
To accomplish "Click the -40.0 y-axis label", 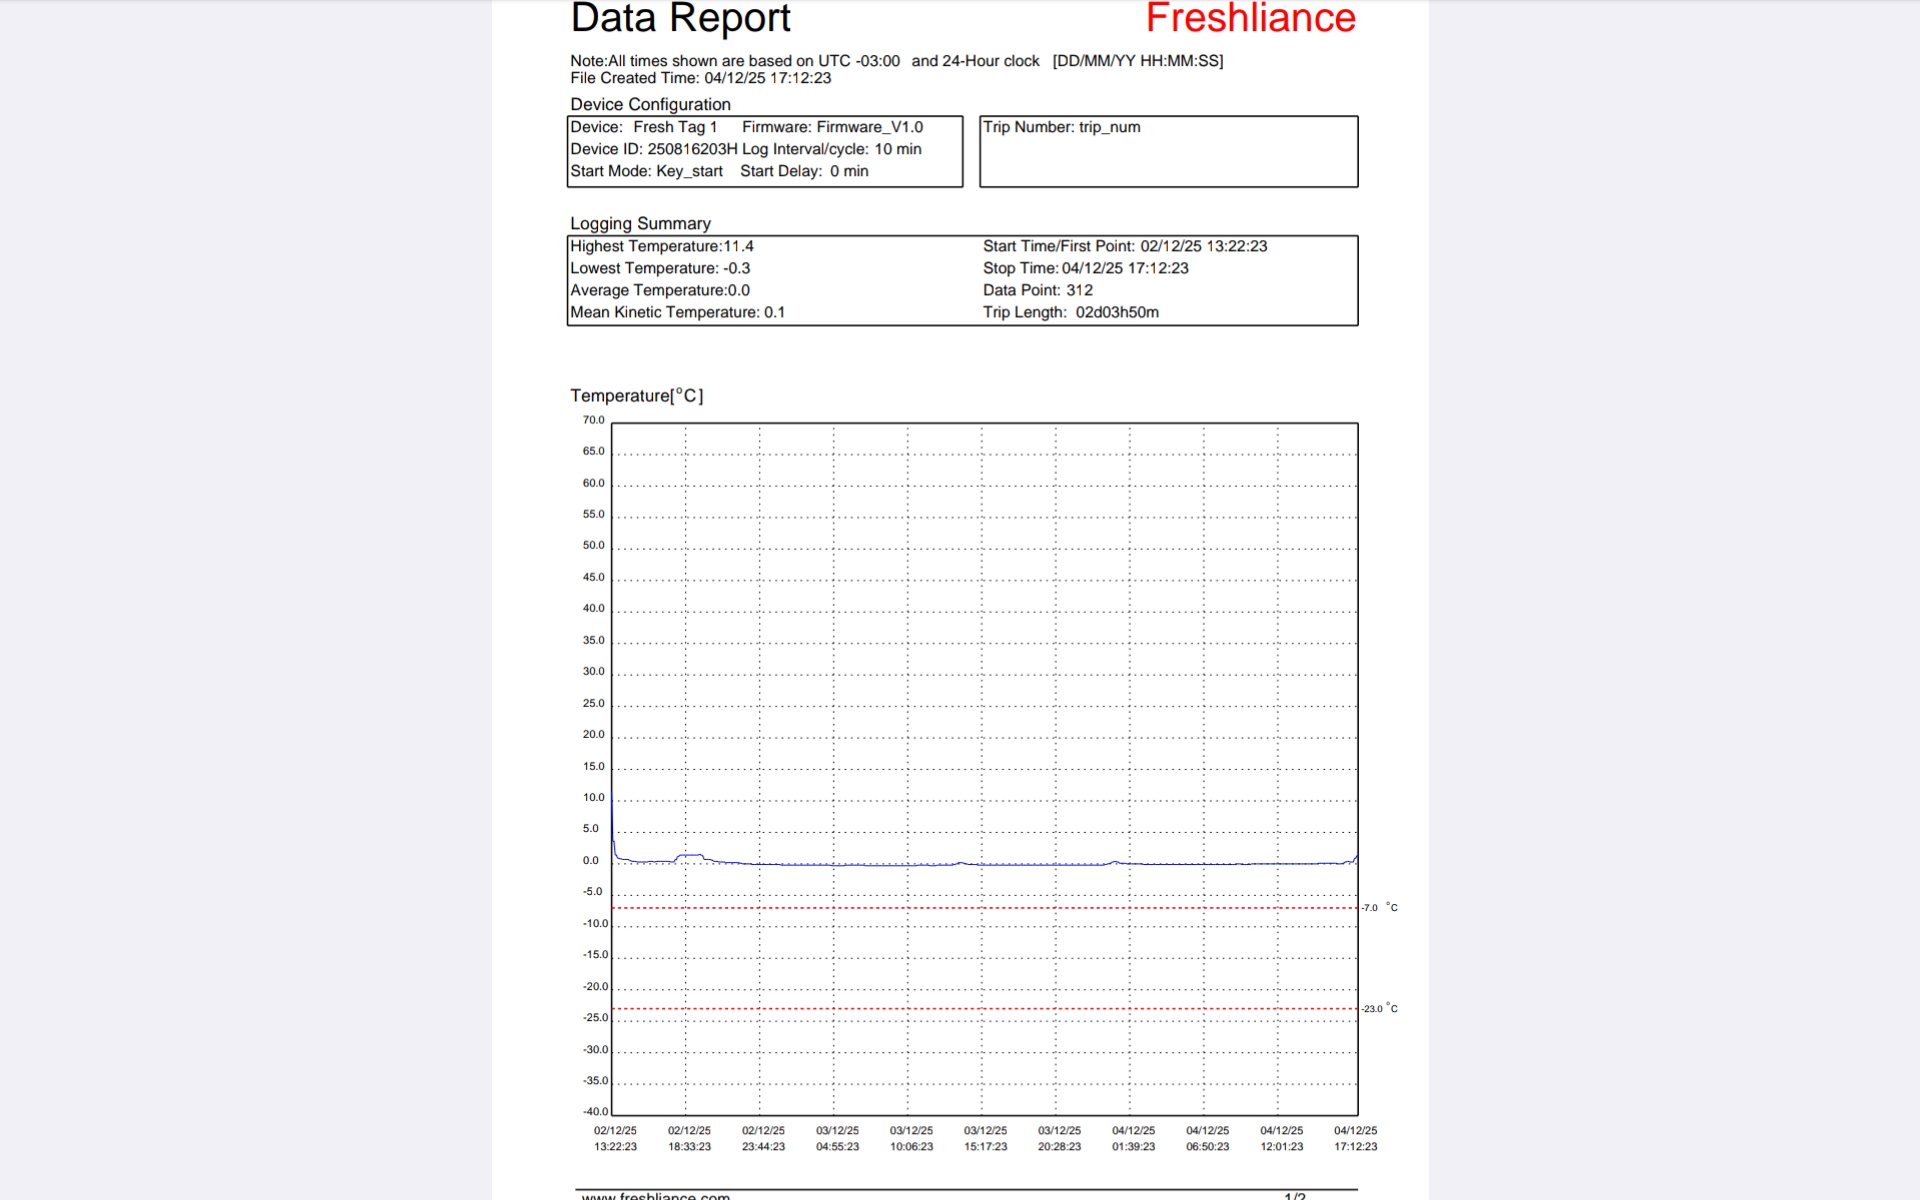I will click(595, 1111).
